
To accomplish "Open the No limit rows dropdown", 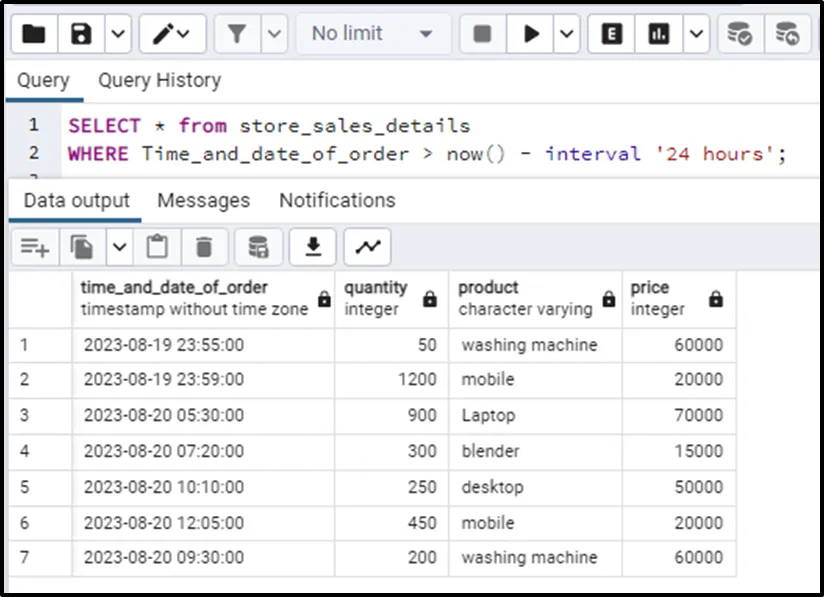I will (372, 34).
